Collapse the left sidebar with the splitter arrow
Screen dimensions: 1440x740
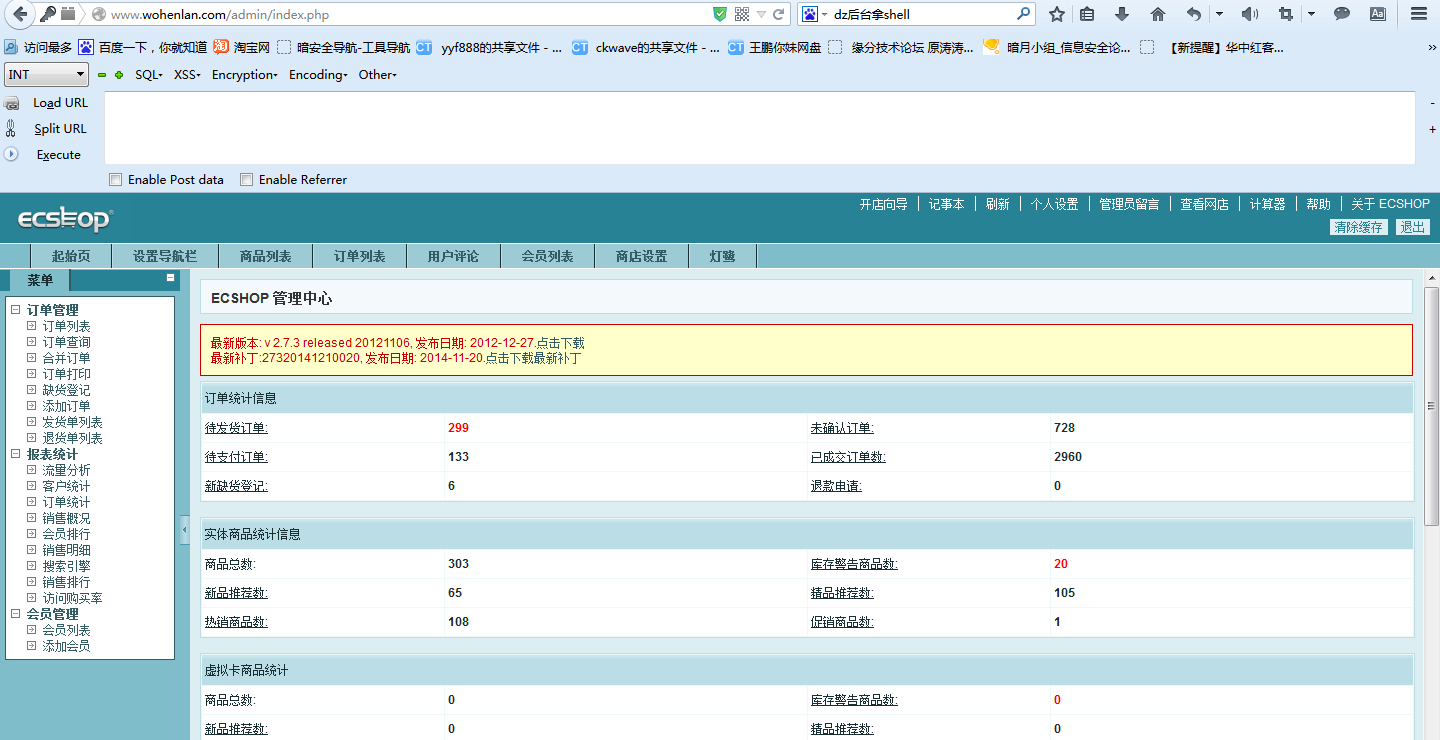(x=184, y=530)
